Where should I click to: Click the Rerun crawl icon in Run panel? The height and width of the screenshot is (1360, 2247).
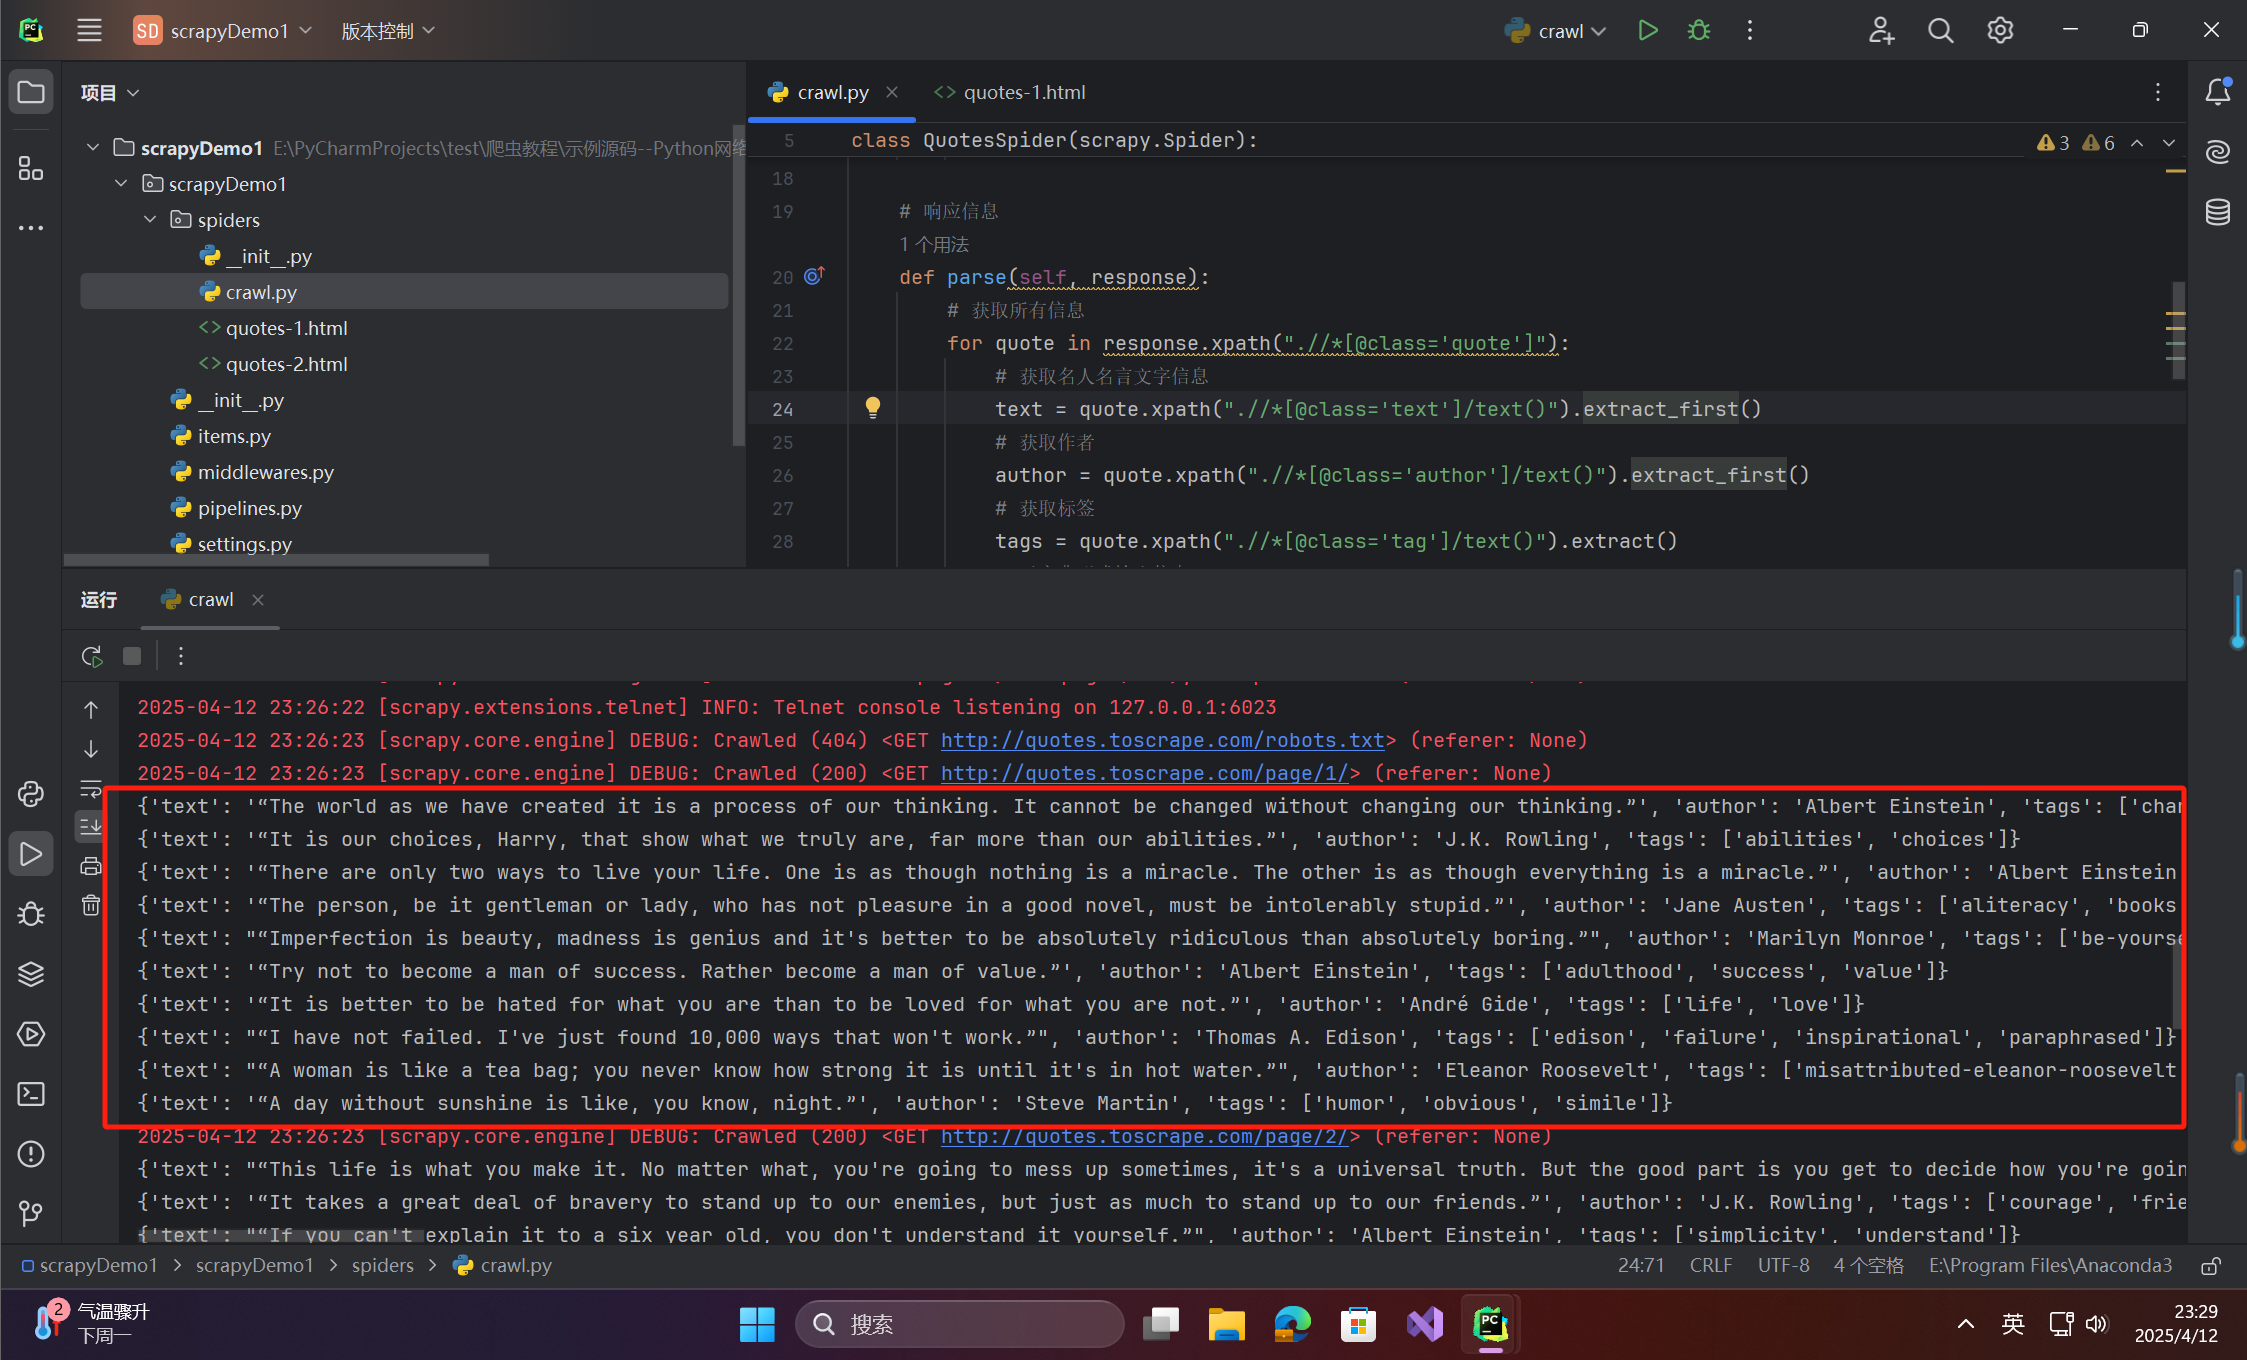(x=92, y=656)
